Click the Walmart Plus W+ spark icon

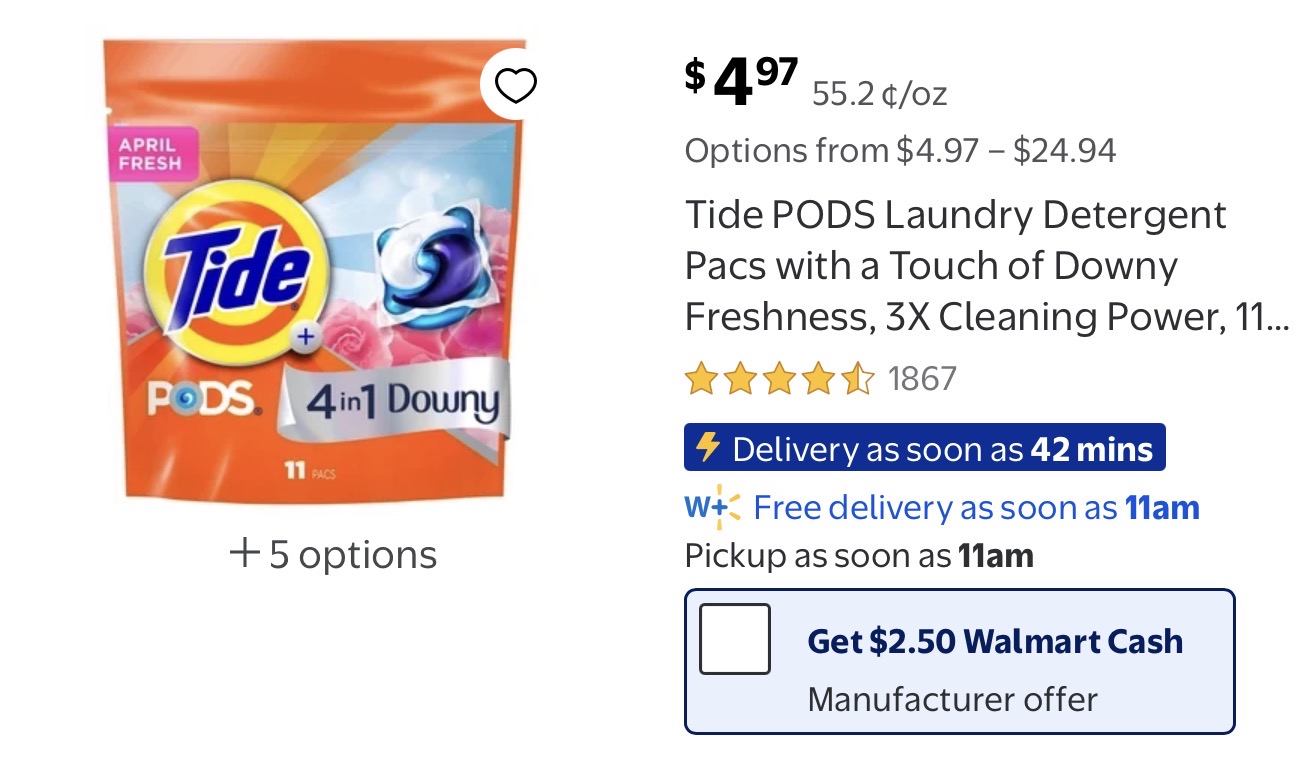713,507
